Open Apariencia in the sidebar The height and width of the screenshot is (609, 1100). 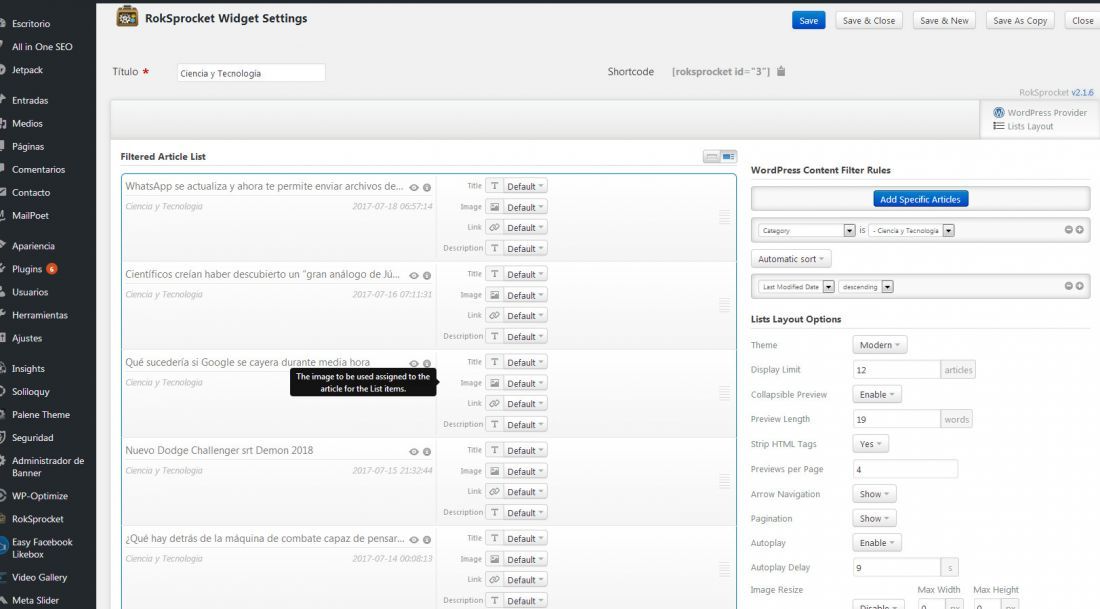click(33, 246)
